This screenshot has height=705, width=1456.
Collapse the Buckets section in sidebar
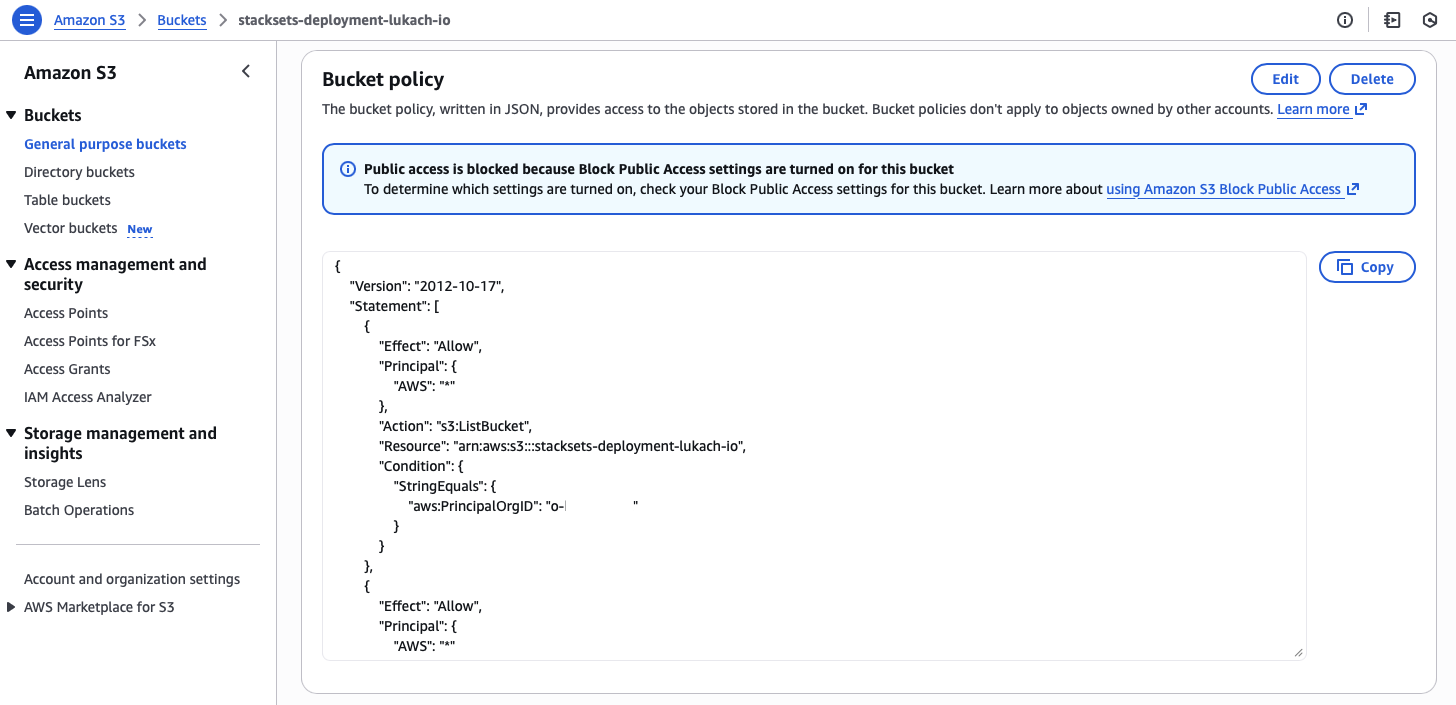point(11,115)
